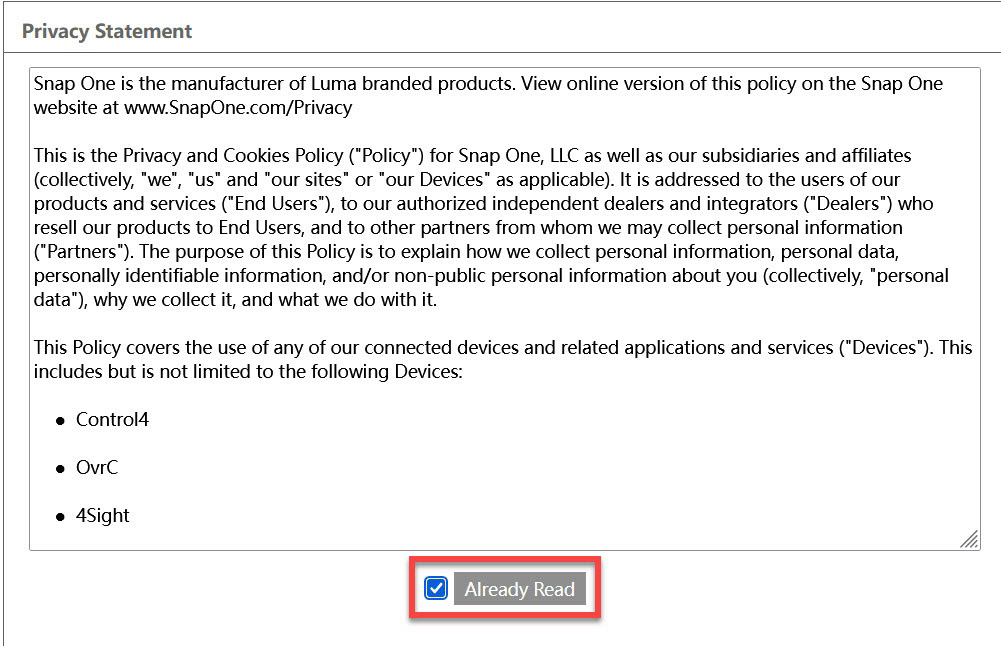Click the Control4 list item
The height and width of the screenshot is (646, 1001).
tap(112, 419)
